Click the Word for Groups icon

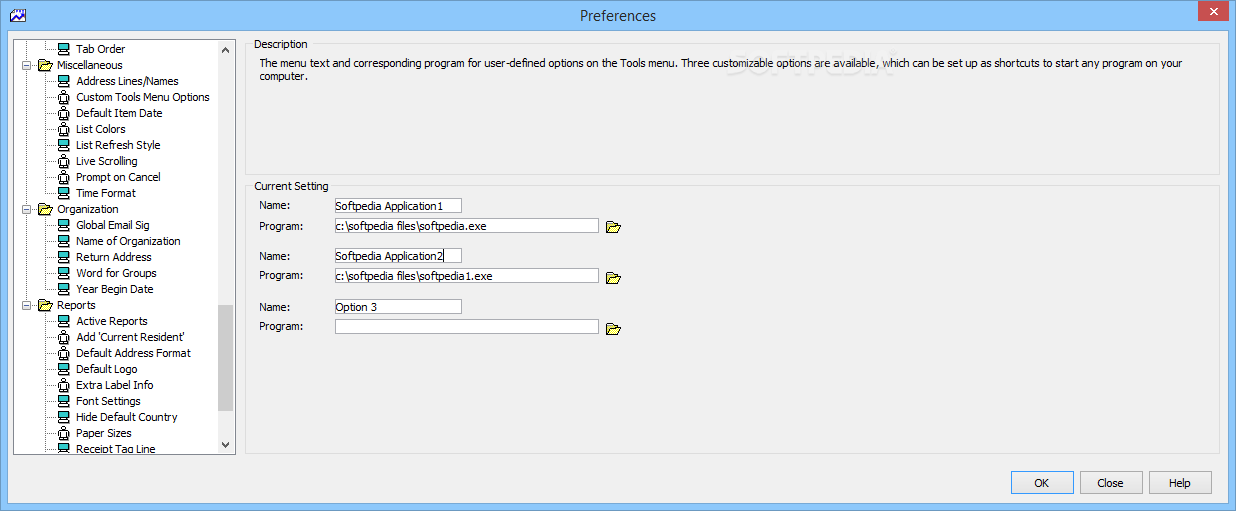tap(64, 273)
